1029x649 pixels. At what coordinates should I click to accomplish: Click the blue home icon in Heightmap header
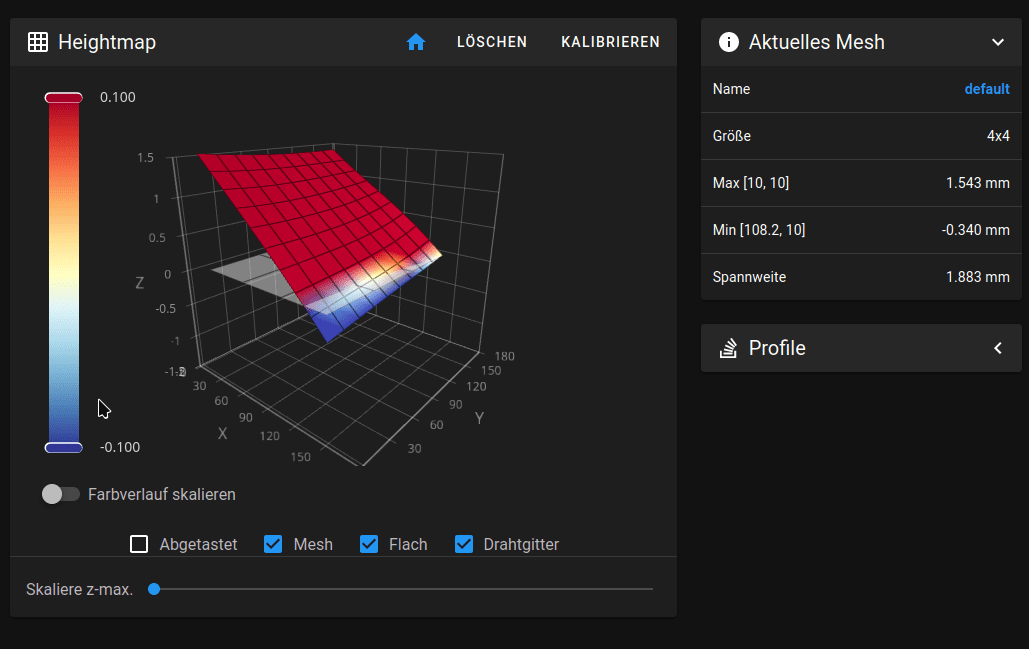[x=415, y=42]
